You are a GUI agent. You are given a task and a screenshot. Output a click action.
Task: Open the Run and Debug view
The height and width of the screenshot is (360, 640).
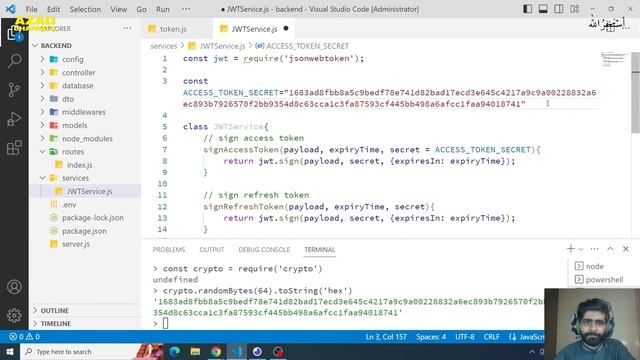(x=14, y=119)
